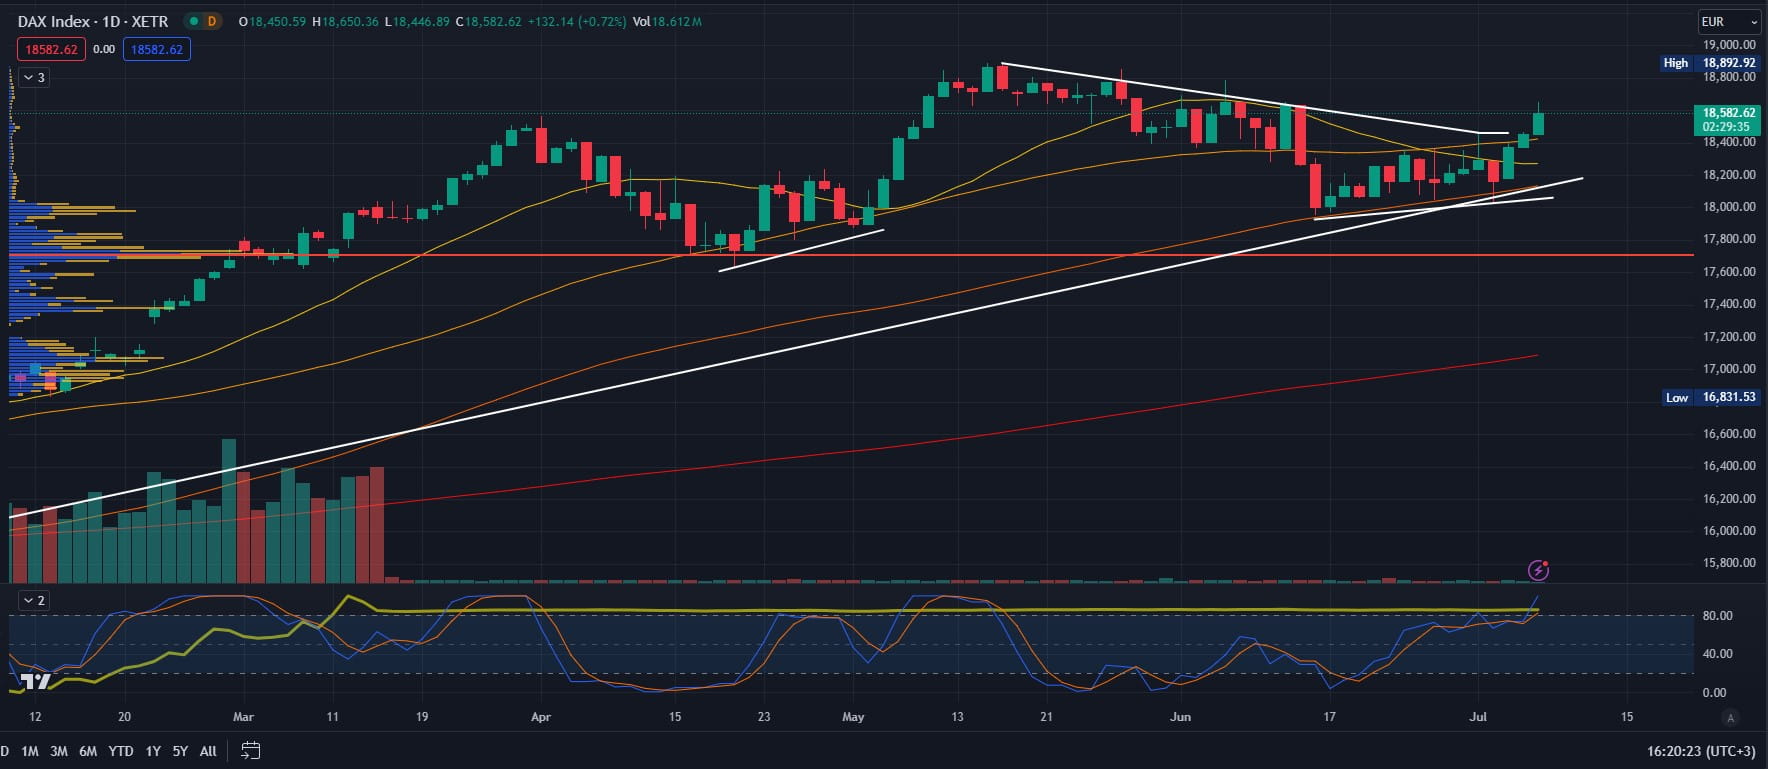The width and height of the screenshot is (1768, 769).
Task: Click the red sell price 18582.62 button
Action: [51, 49]
